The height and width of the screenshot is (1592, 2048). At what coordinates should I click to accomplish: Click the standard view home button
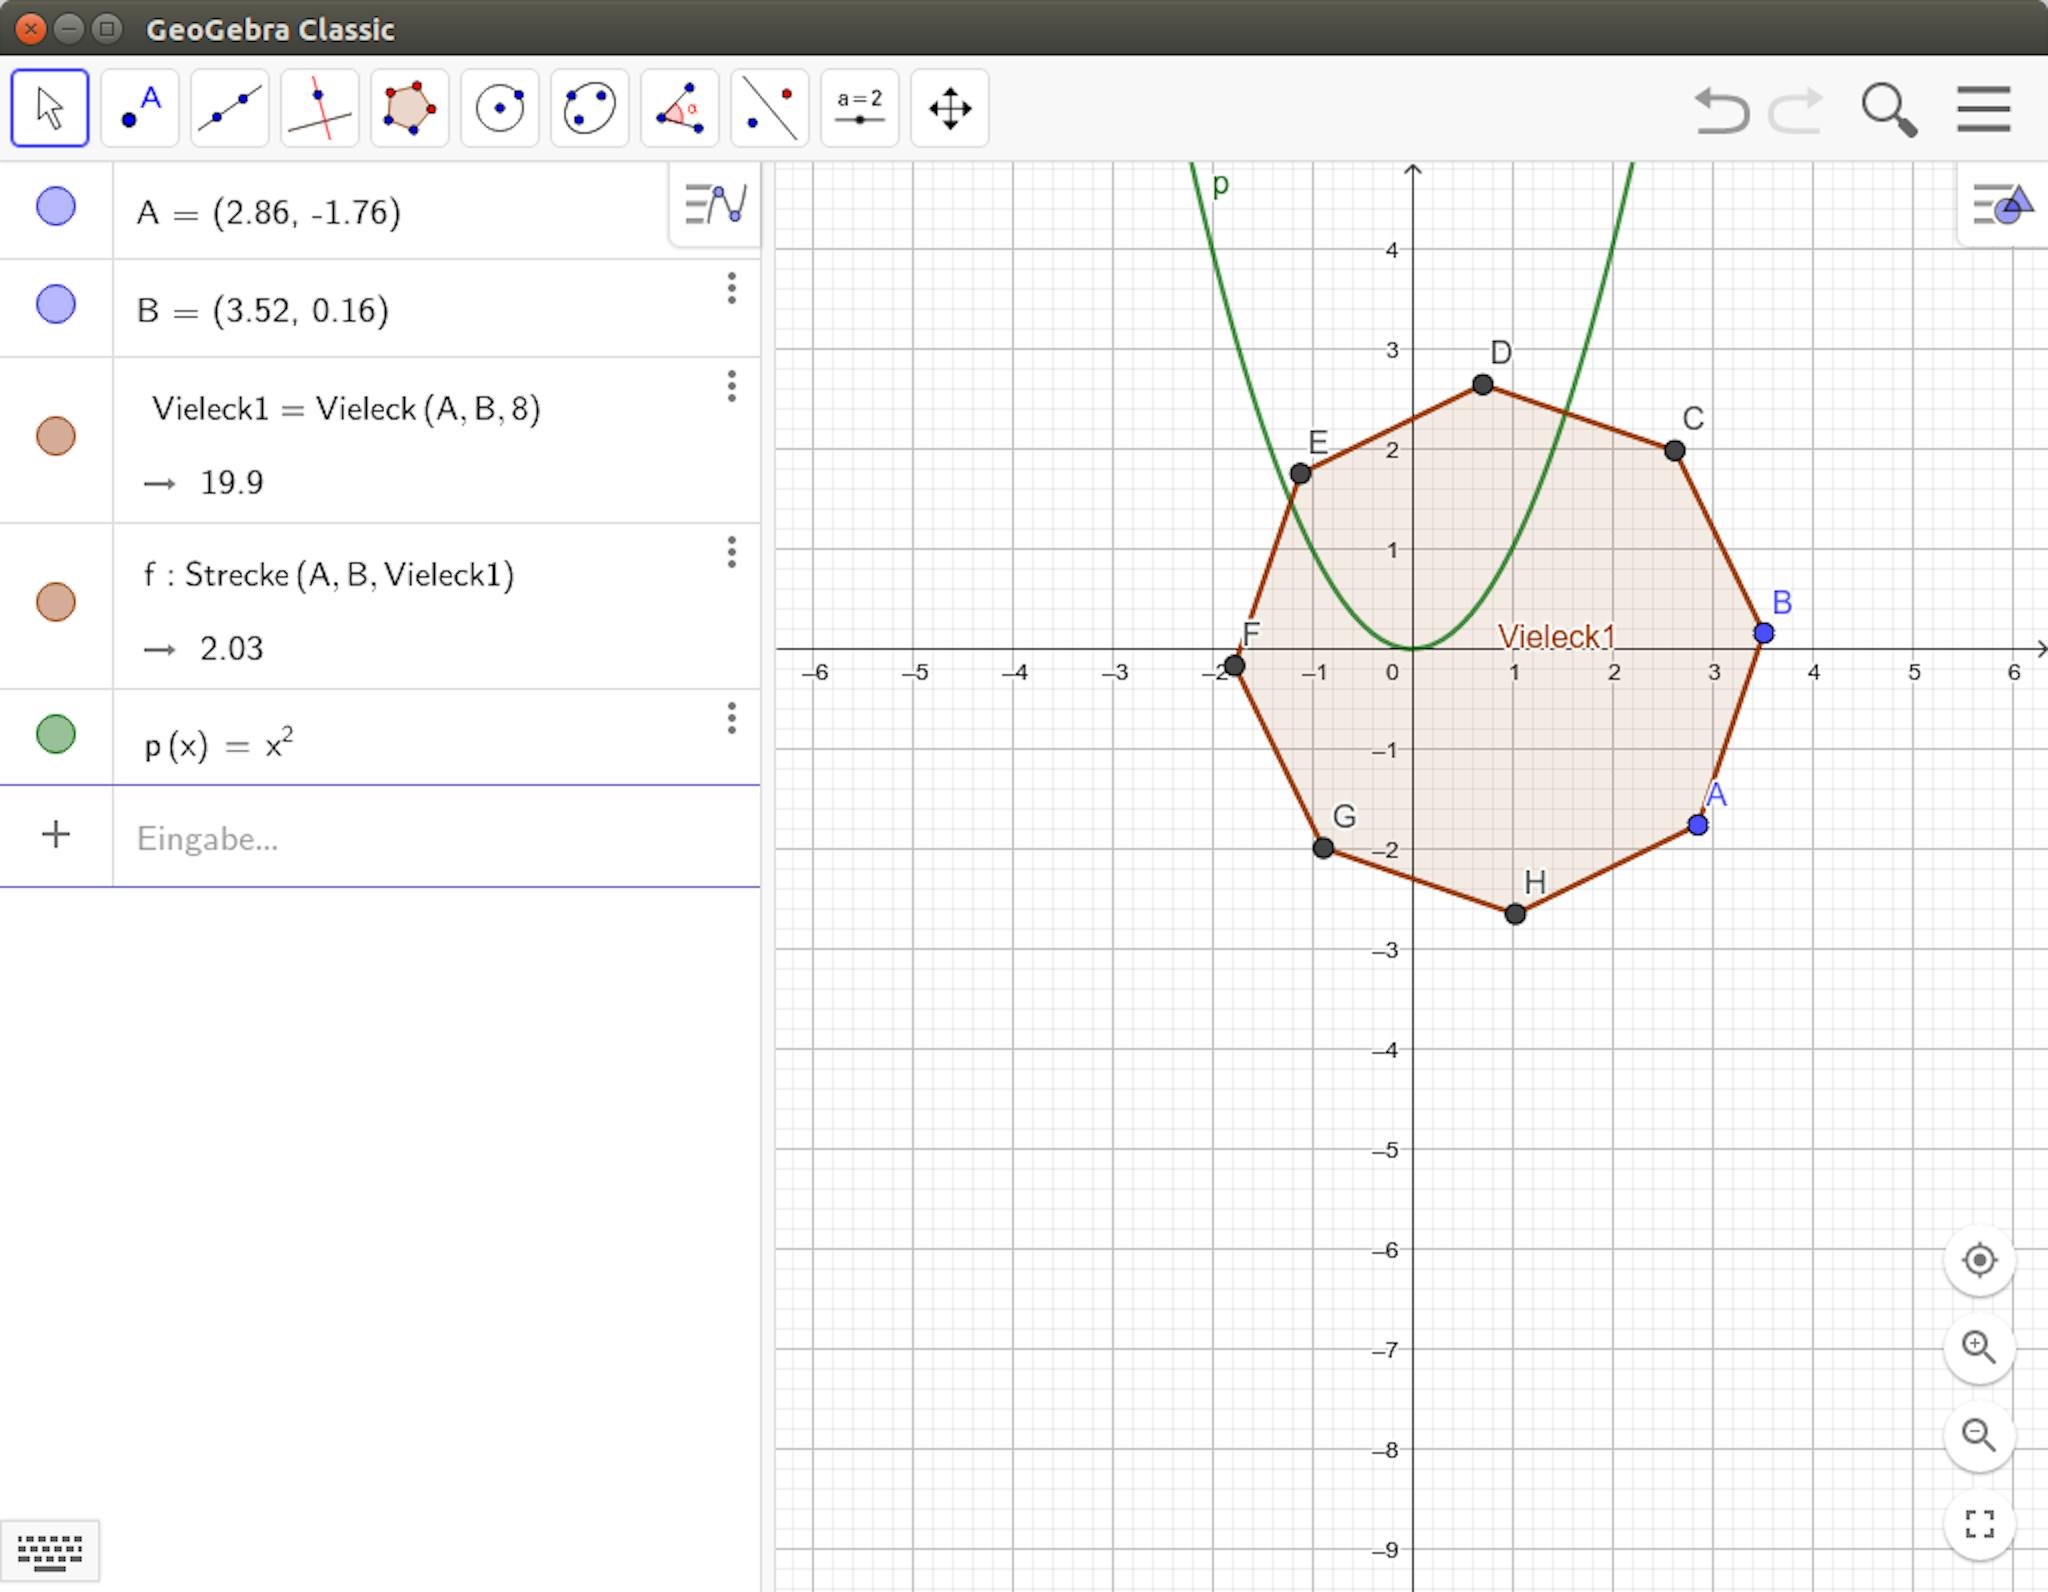click(x=1980, y=1260)
